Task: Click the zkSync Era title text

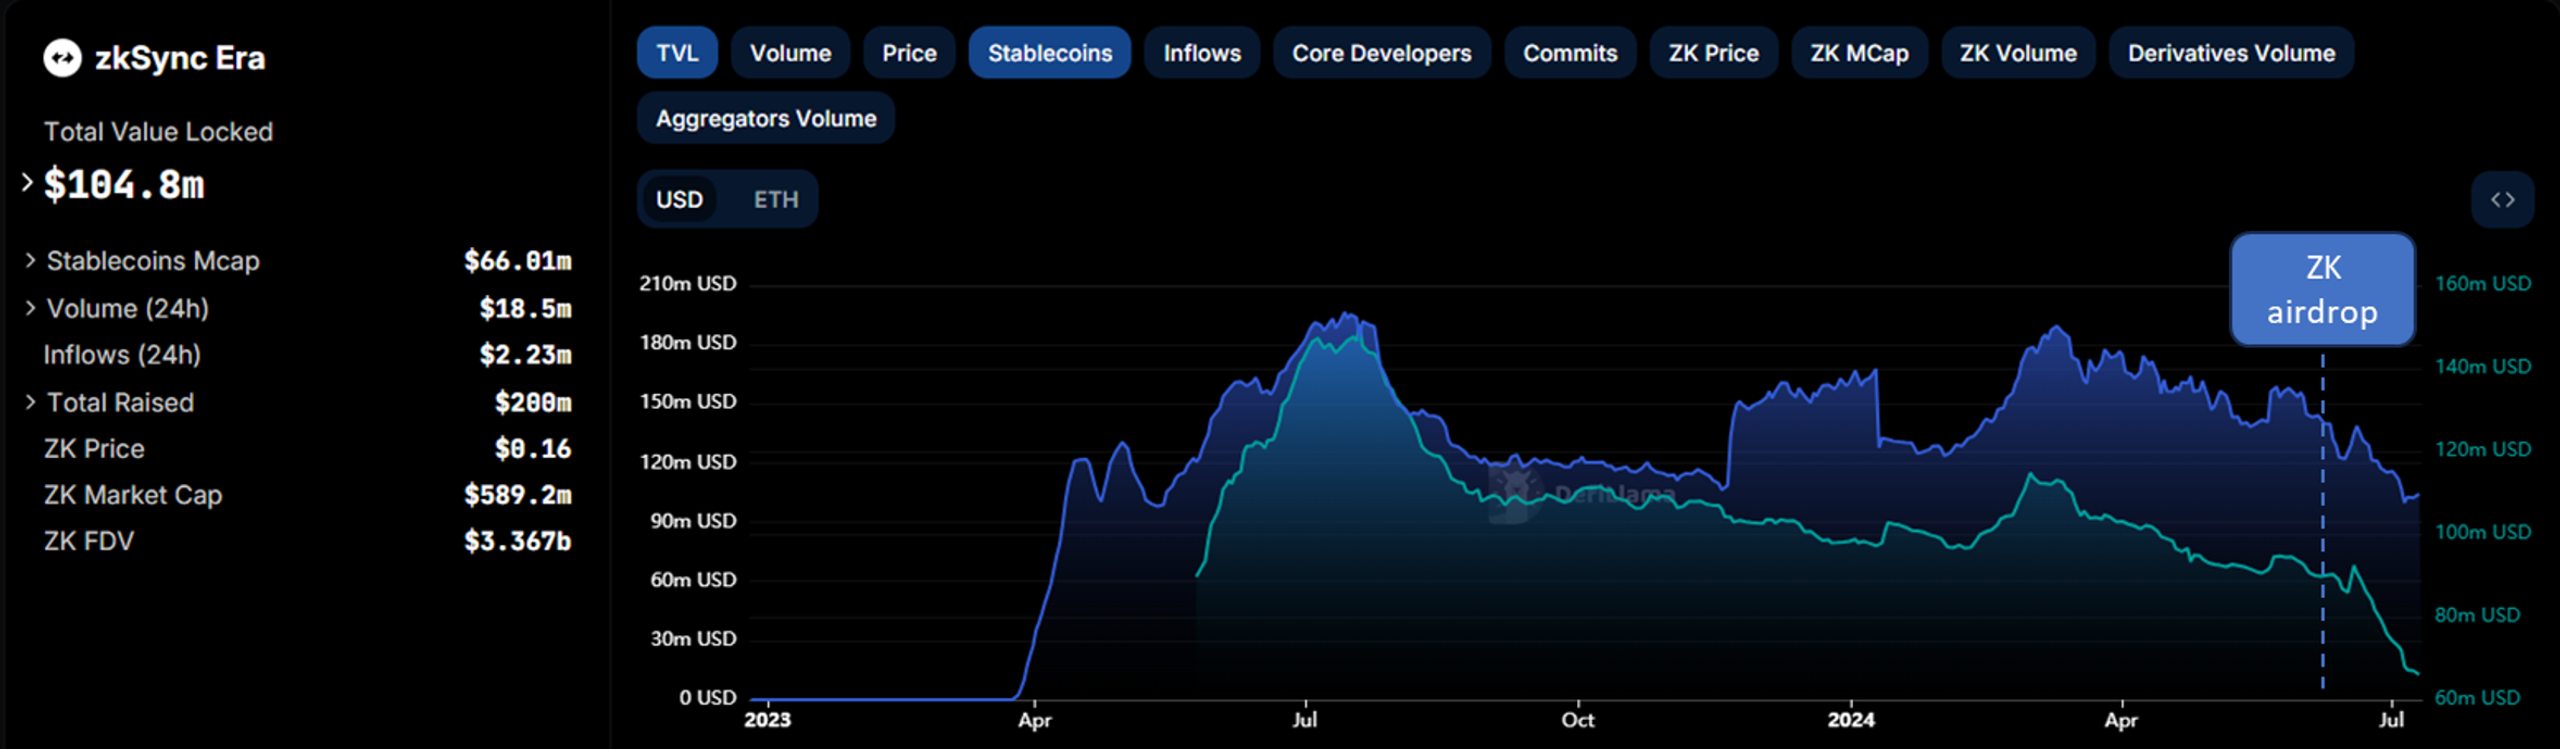Action: pos(180,58)
